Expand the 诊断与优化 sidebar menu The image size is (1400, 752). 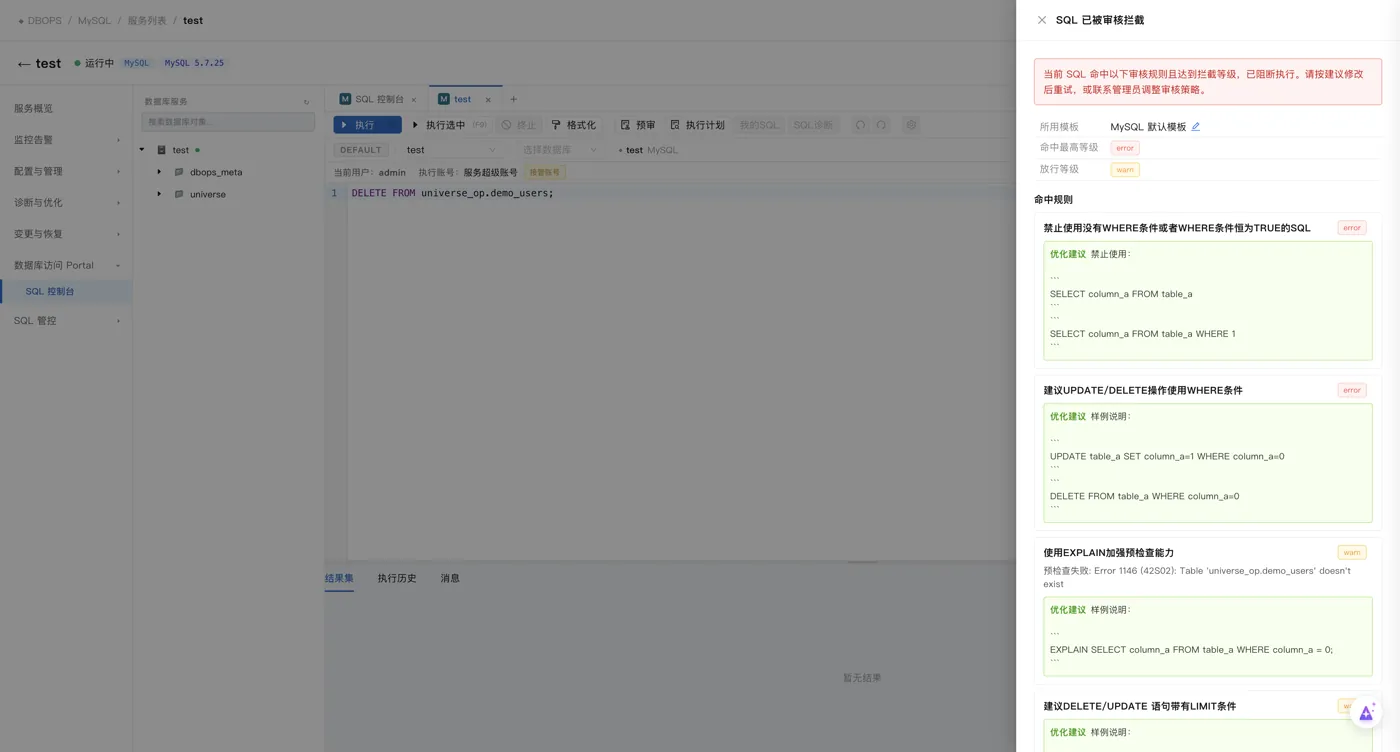(66, 202)
